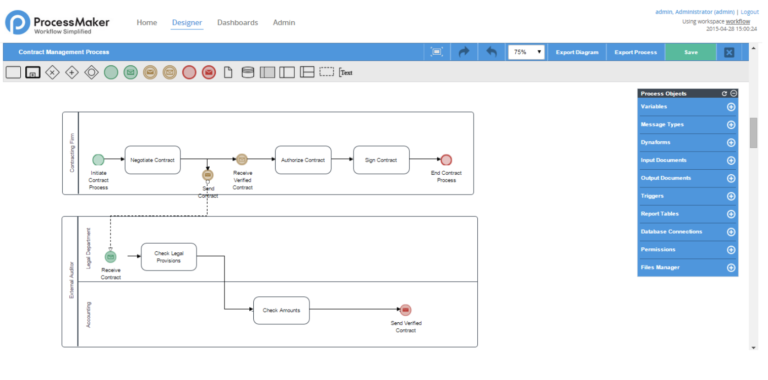
Task: Open the Home tab
Action: click(147, 23)
